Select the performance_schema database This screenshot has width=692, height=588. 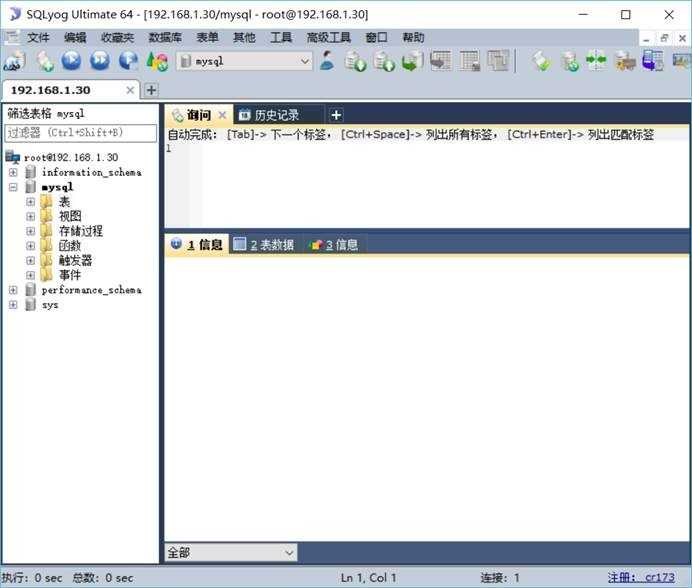(92, 290)
